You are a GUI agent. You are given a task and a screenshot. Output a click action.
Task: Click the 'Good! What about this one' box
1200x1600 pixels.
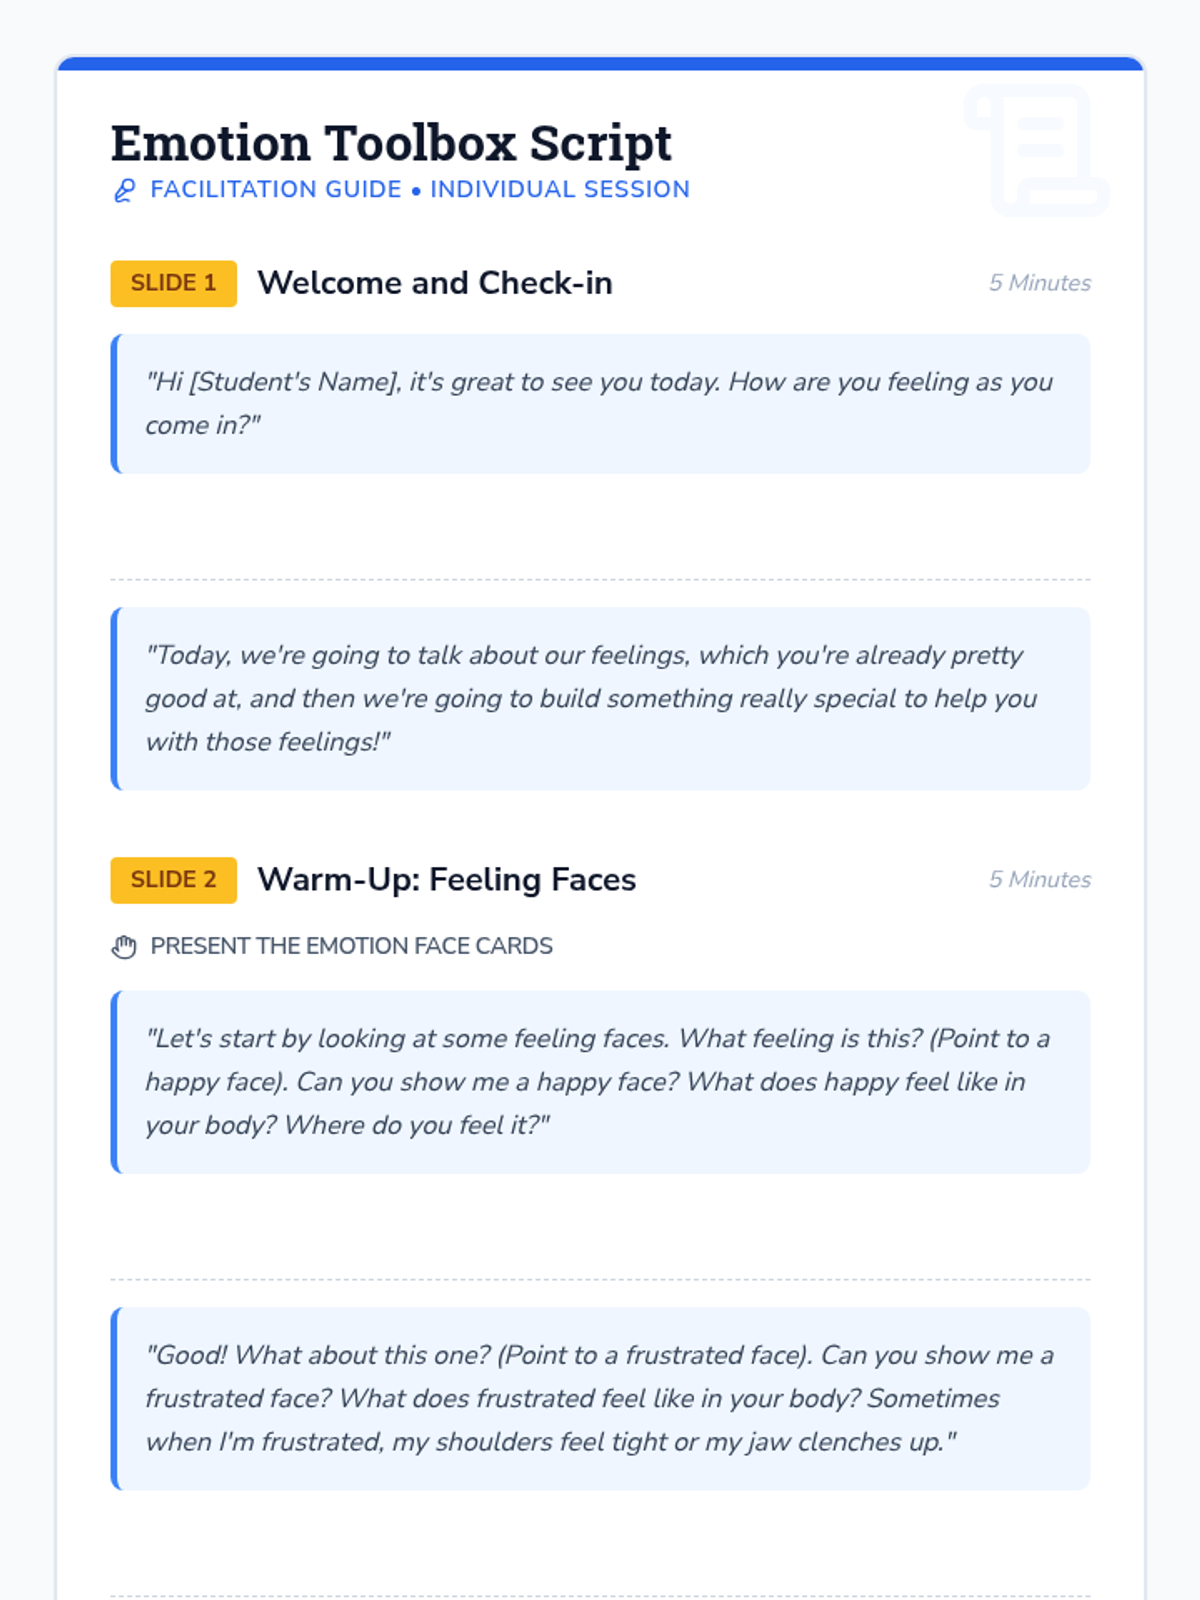pyautogui.click(x=600, y=1398)
